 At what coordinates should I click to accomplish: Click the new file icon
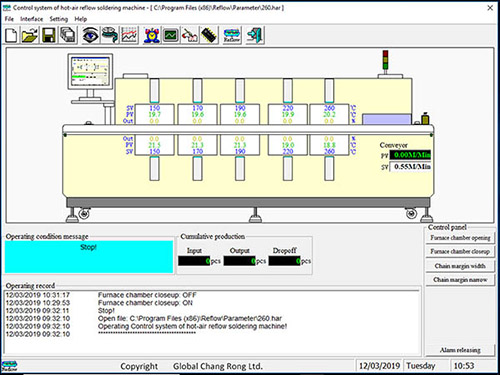[x=12, y=35]
